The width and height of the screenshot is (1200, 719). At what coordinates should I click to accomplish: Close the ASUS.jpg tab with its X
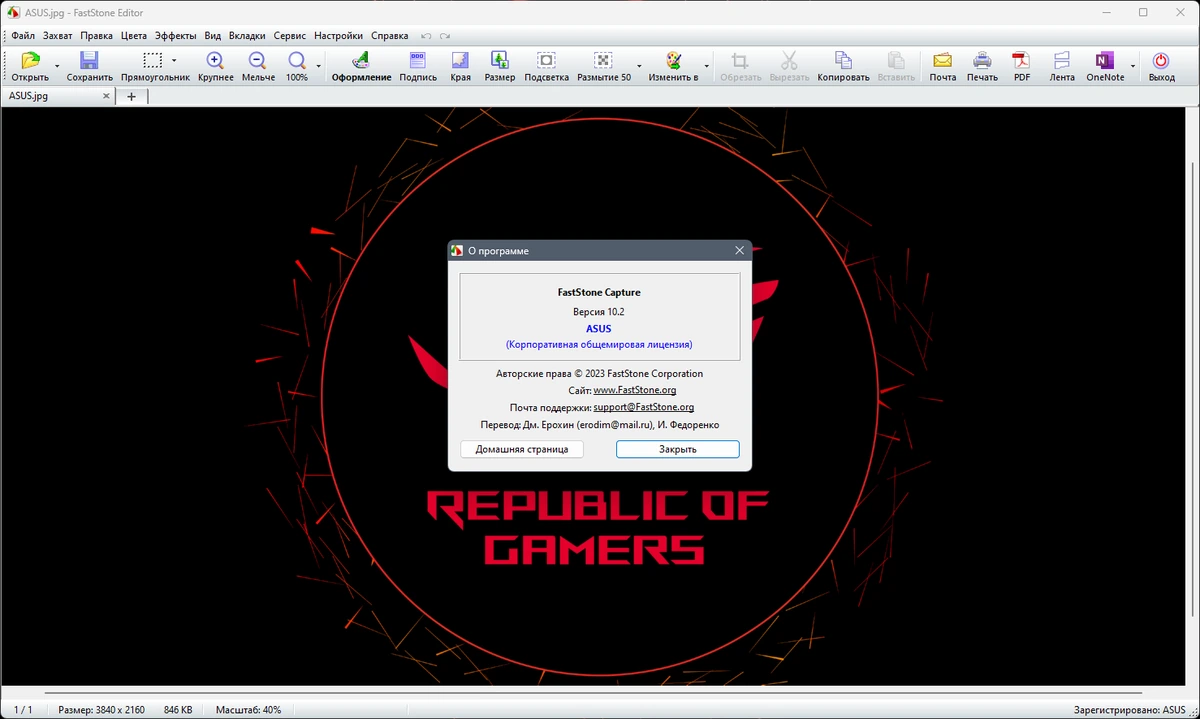click(106, 96)
